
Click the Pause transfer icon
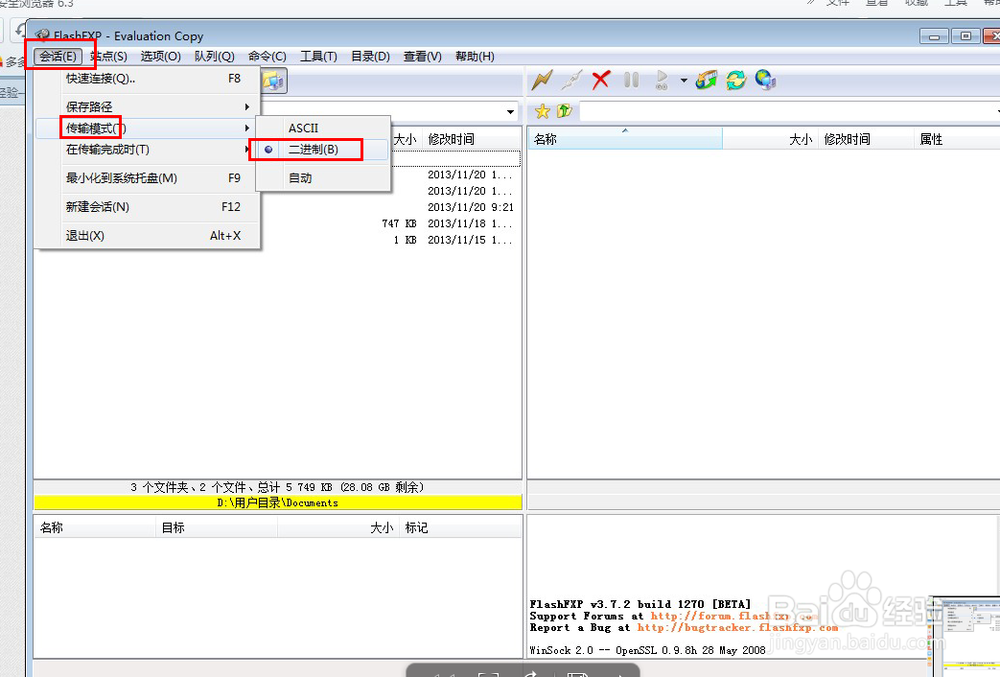click(631, 80)
